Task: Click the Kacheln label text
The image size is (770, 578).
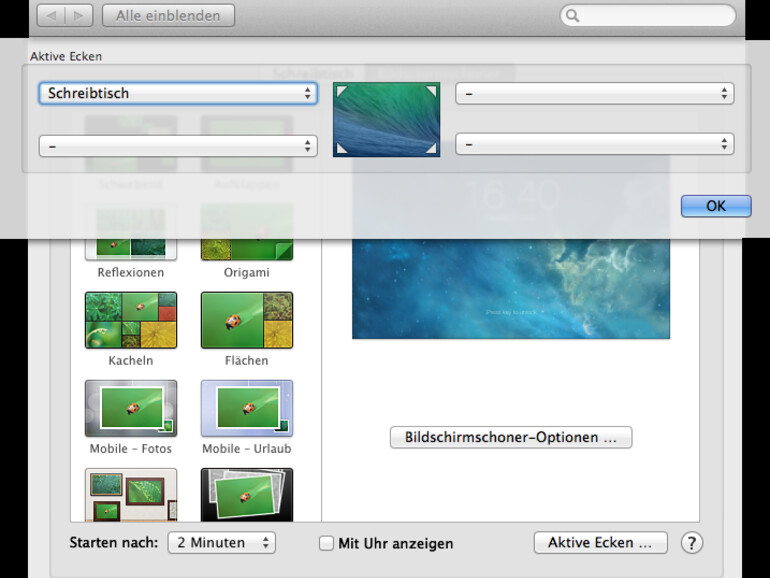Action: click(131, 360)
